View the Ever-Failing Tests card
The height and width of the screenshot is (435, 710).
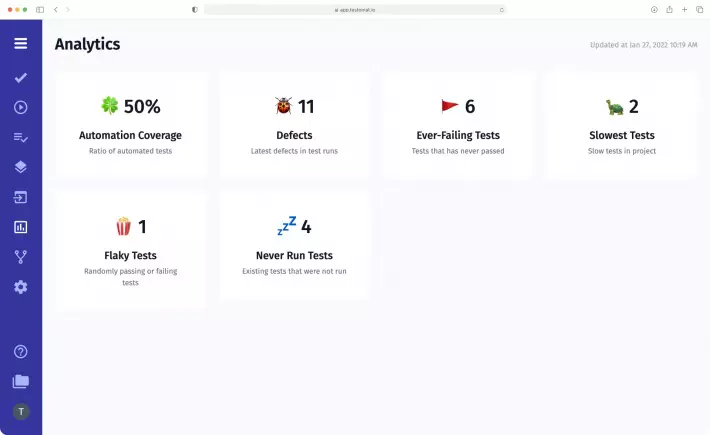tap(457, 125)
